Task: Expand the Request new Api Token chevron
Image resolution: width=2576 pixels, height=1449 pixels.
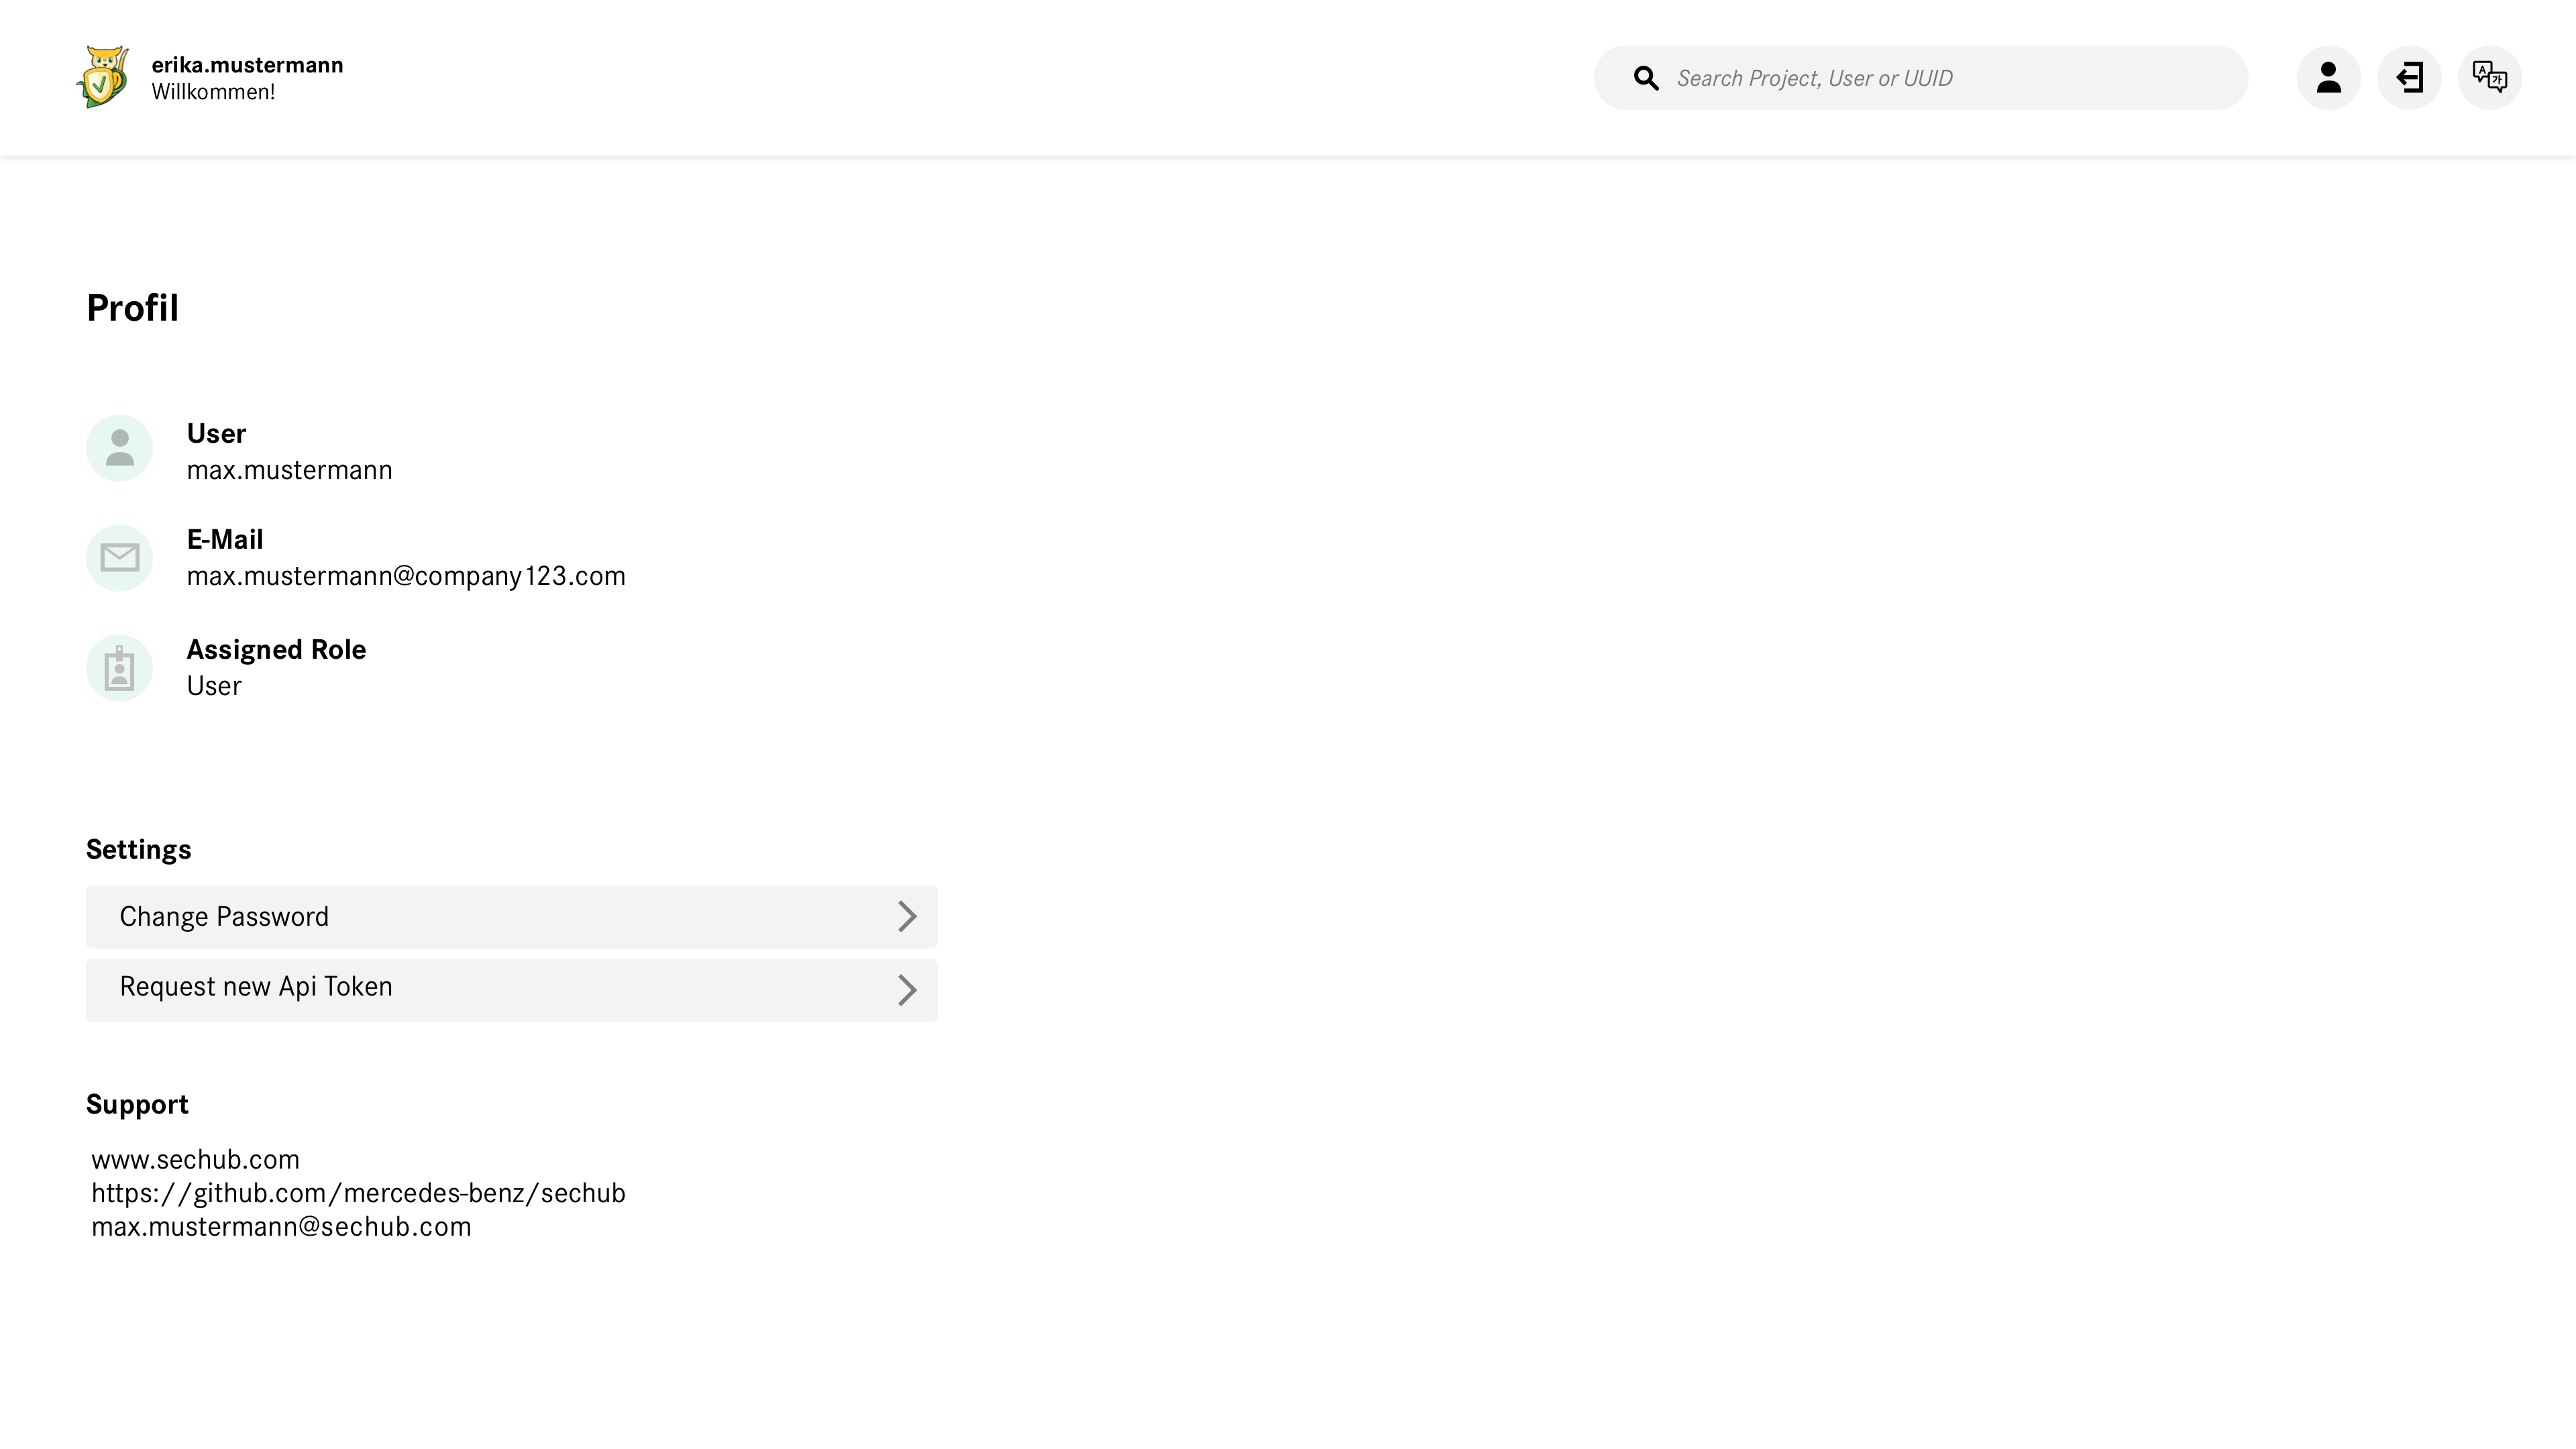Action: point(908,990)
